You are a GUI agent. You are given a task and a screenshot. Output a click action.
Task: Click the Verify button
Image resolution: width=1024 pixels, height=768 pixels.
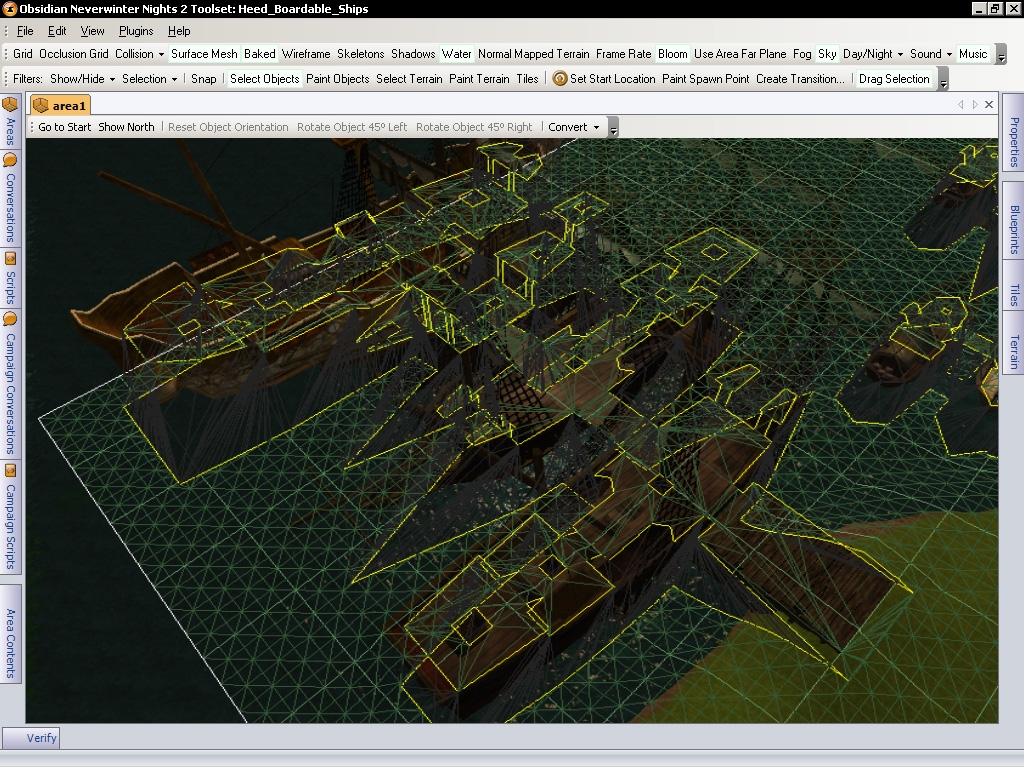(x=41, y=738)
